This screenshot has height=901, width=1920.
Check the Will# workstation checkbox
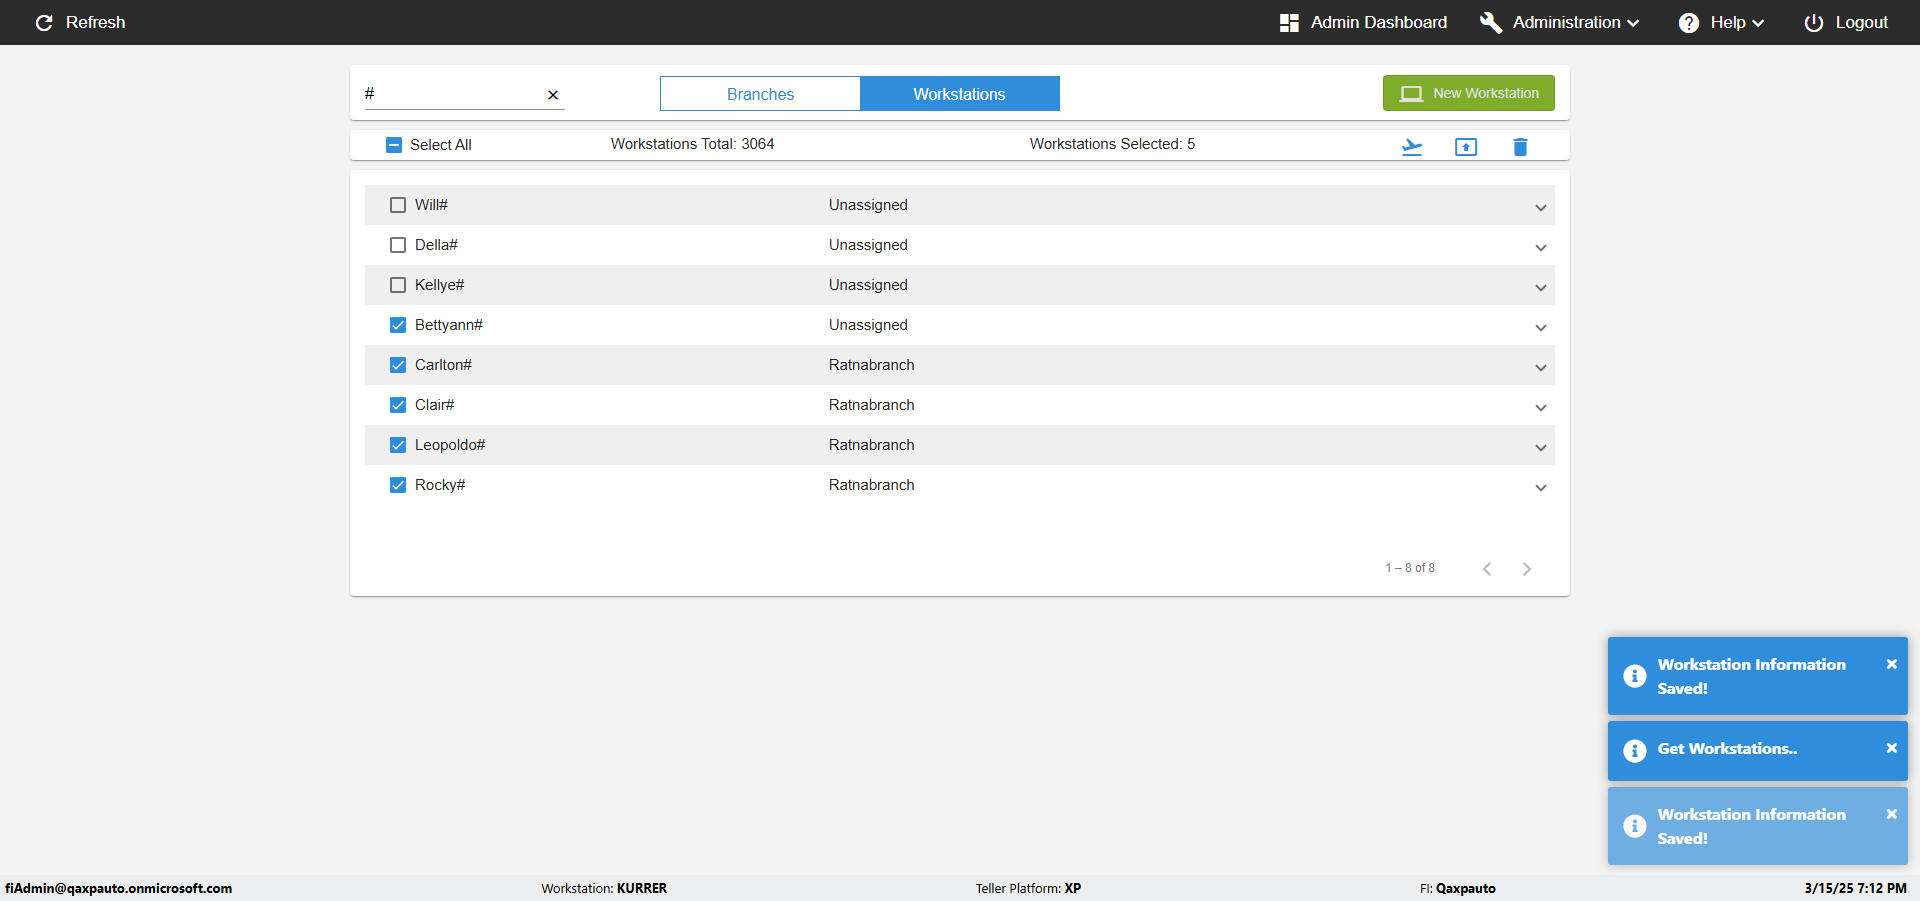coord(398,205)
